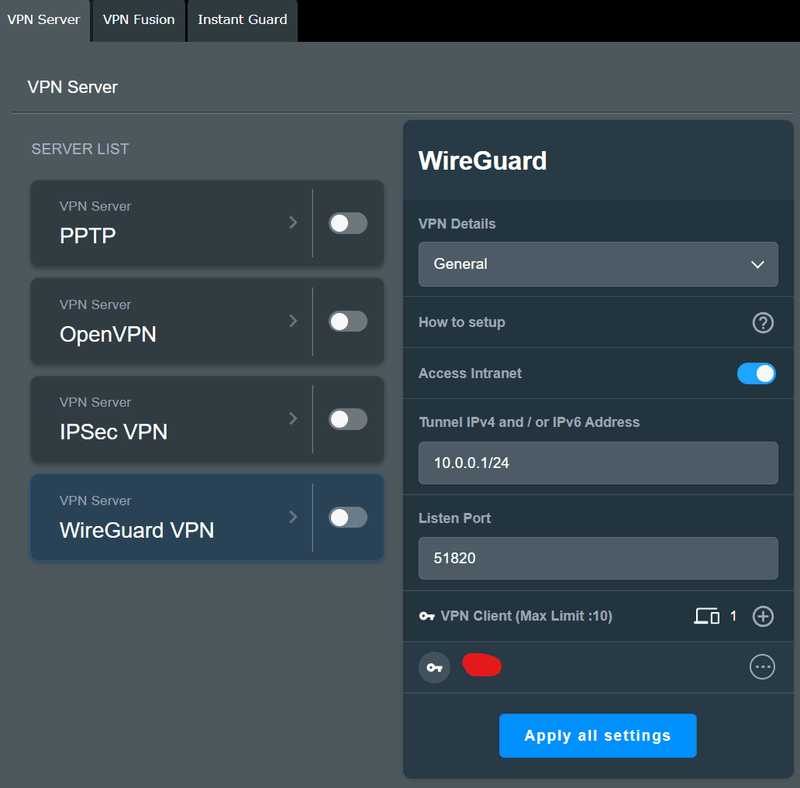Turn on the IPSec VPN server toggle
Image resolution: width=800 pixels, height=788 pixels.
click(x=348, y=419)
